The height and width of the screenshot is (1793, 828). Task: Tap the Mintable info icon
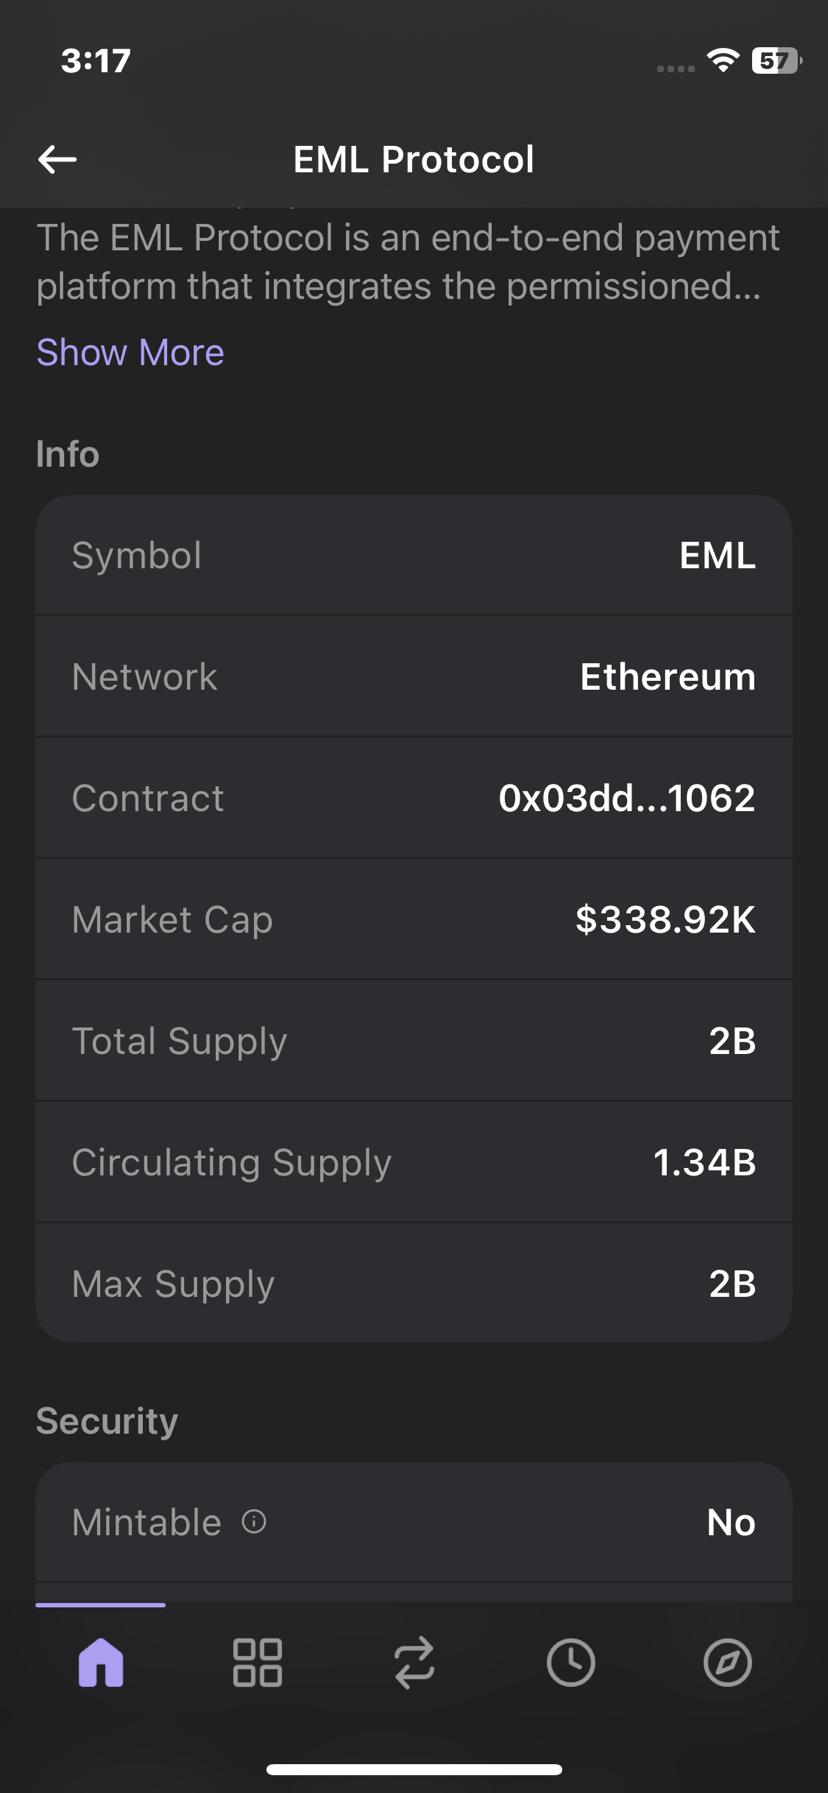coord(254,1522)
